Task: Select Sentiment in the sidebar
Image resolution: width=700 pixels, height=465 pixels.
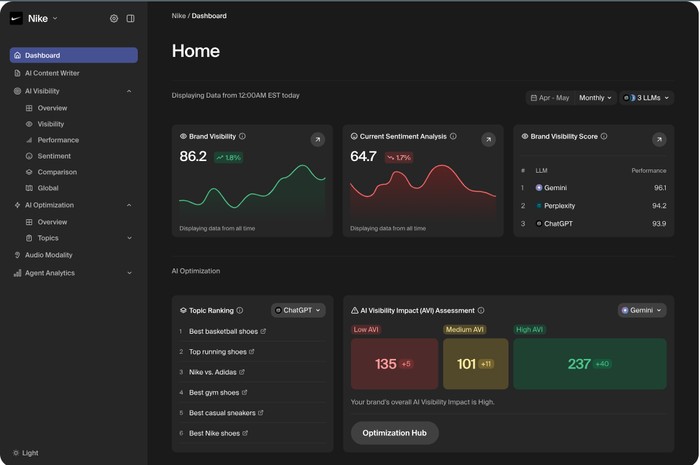Action: (54, 156)
